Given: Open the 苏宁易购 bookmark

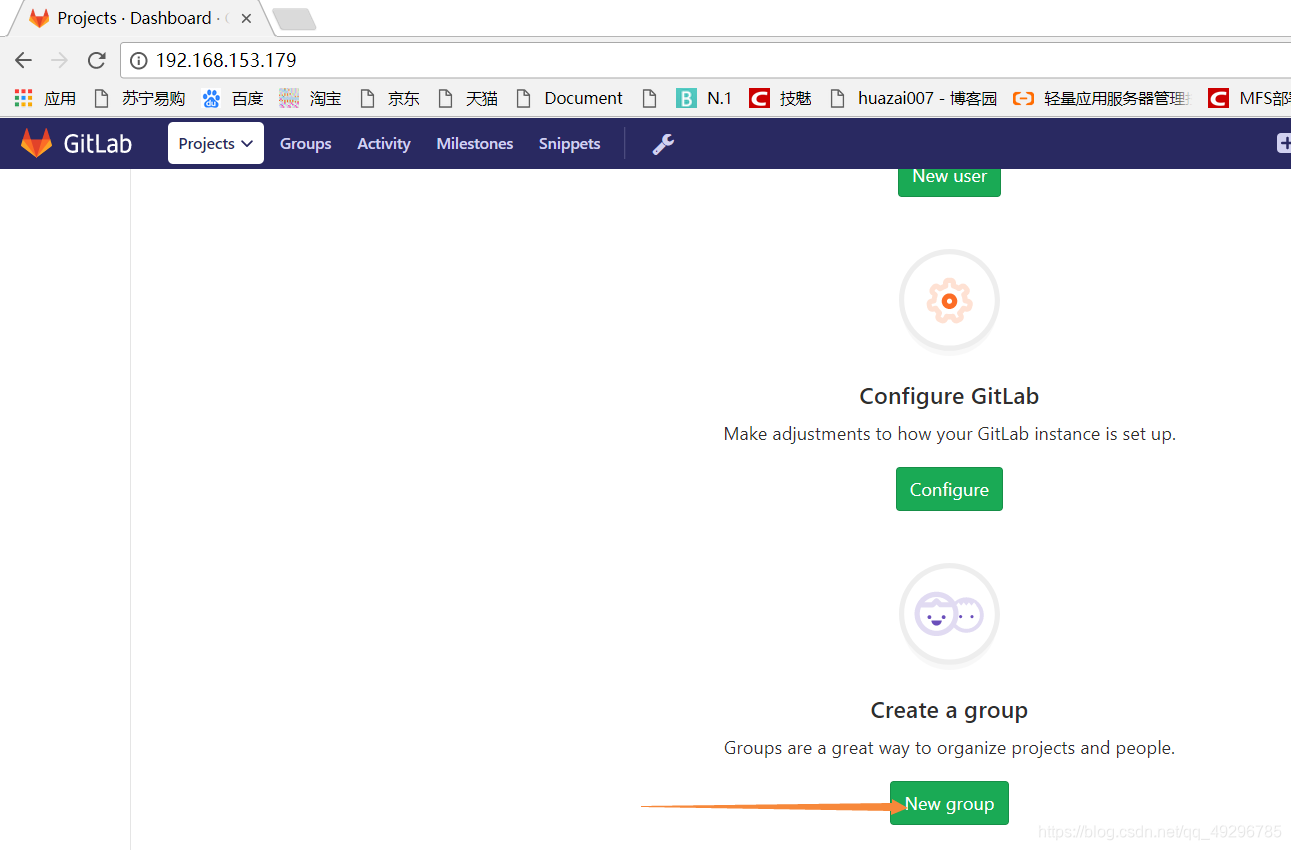Looking at the screenshot, I should pos(139,98).
